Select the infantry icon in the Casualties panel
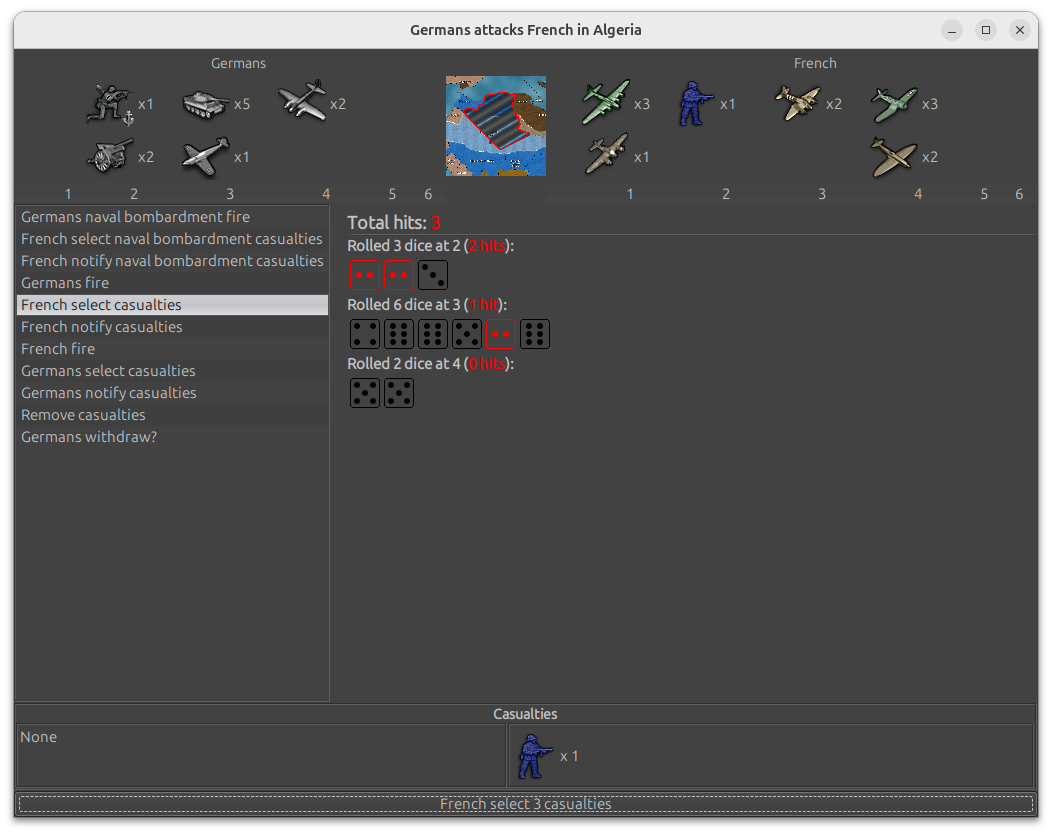1052x834 pixels. point(535,757)
